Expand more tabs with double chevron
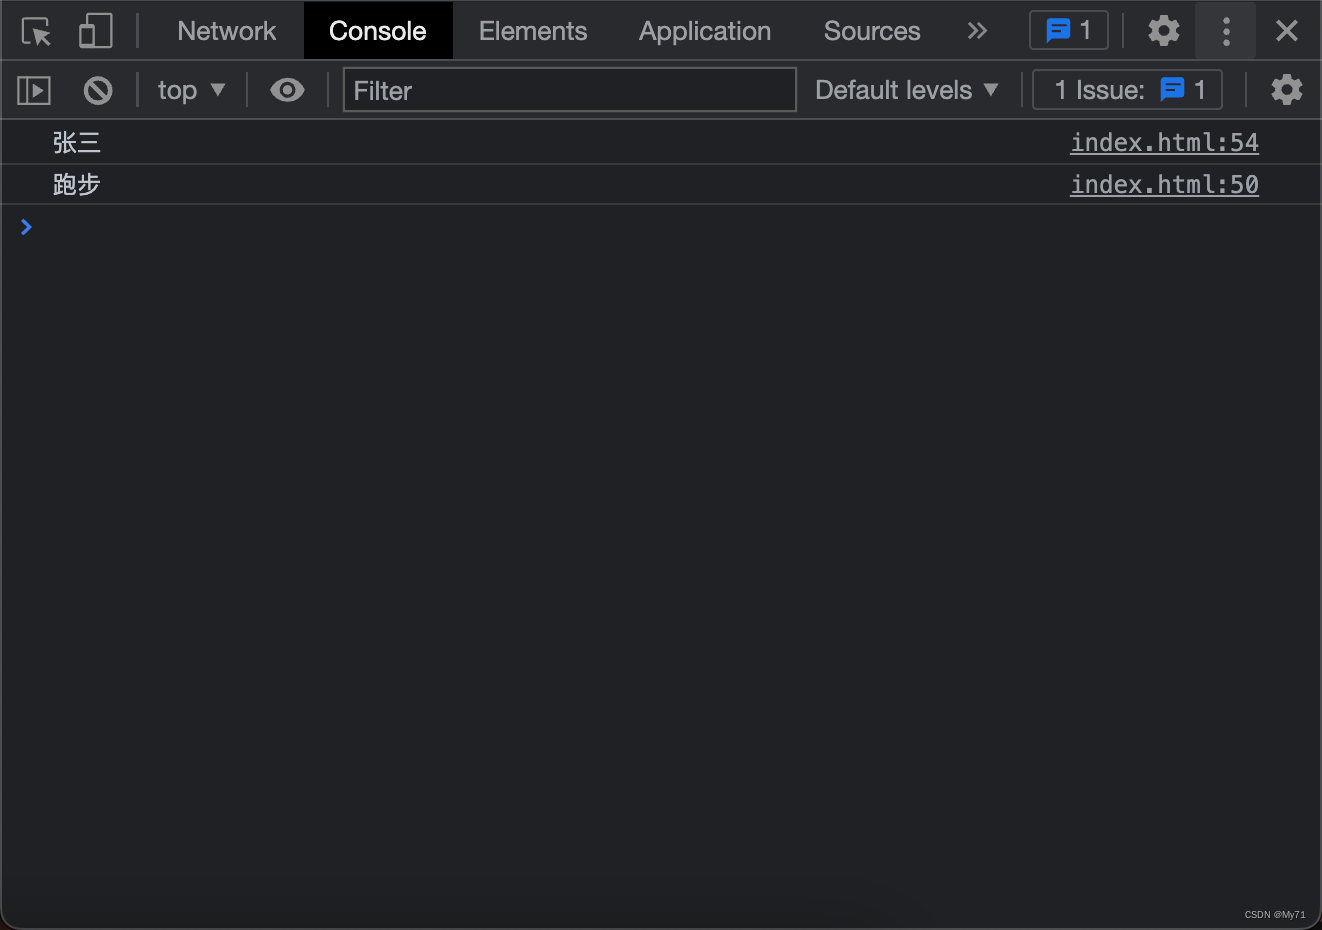This screenshot has width=1322, height=930. (977, 31)
